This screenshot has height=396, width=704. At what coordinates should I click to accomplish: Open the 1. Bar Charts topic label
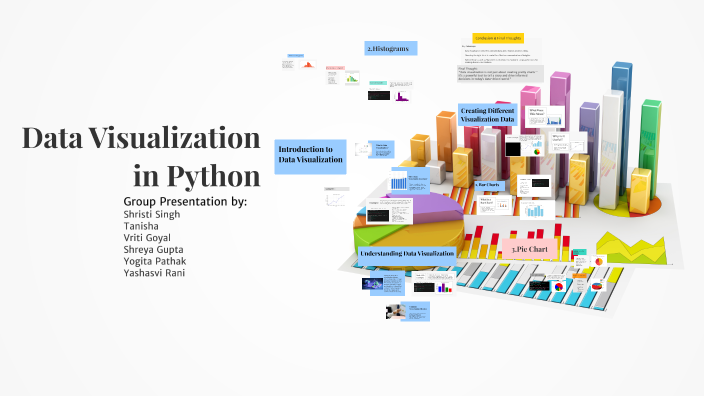point(489,185)
